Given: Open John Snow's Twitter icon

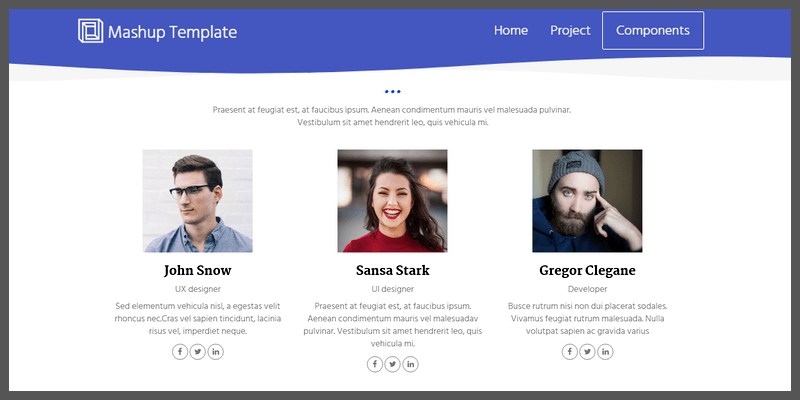Looking at the screenshot, I should [x=197, y=352].
